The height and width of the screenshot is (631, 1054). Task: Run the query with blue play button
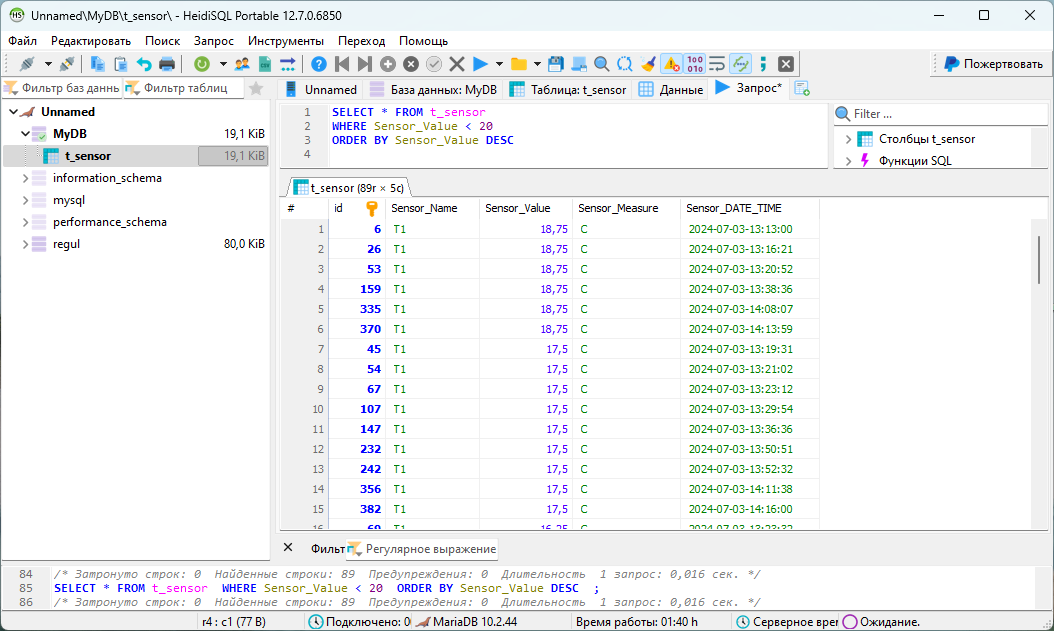480,64
